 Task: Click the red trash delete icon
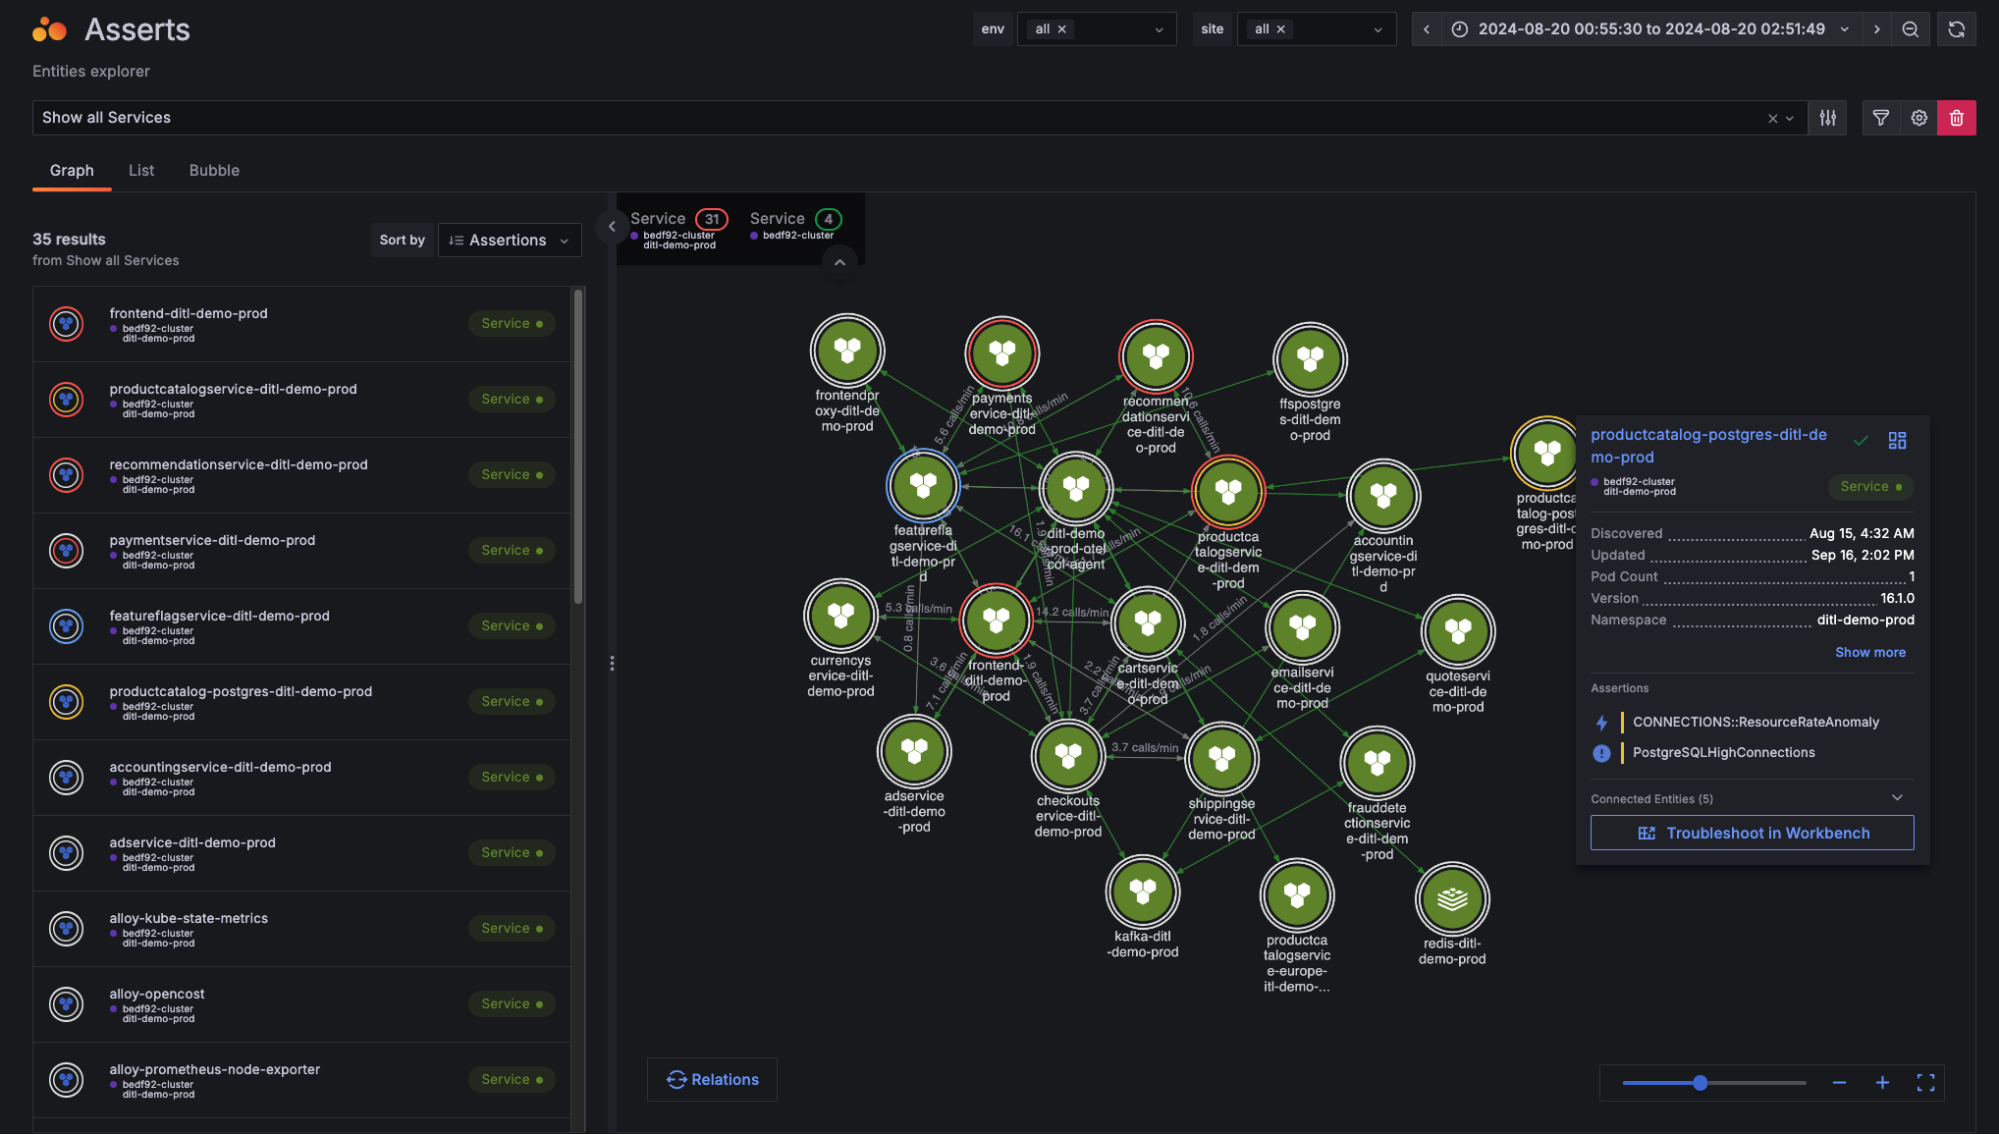(1956, 117)
